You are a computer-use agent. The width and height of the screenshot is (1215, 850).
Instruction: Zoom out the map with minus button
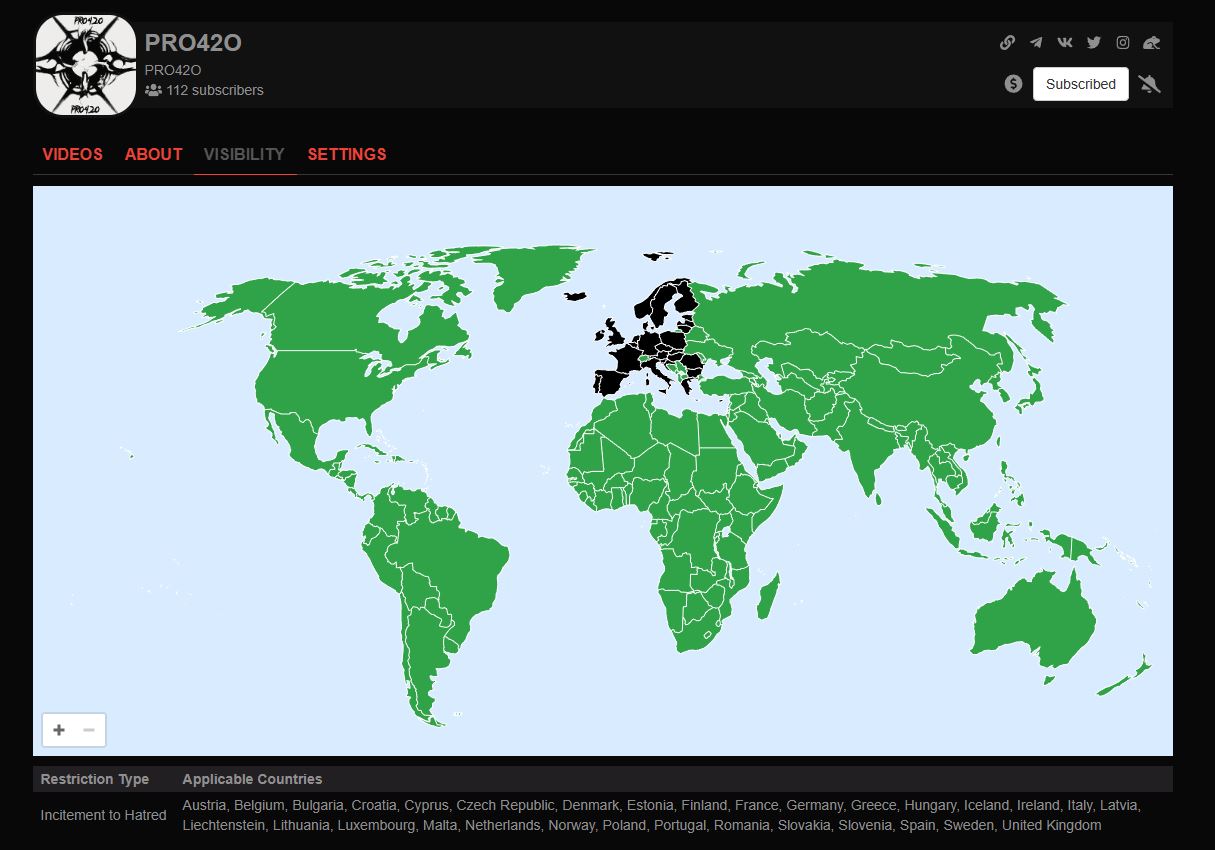point(89,730)
